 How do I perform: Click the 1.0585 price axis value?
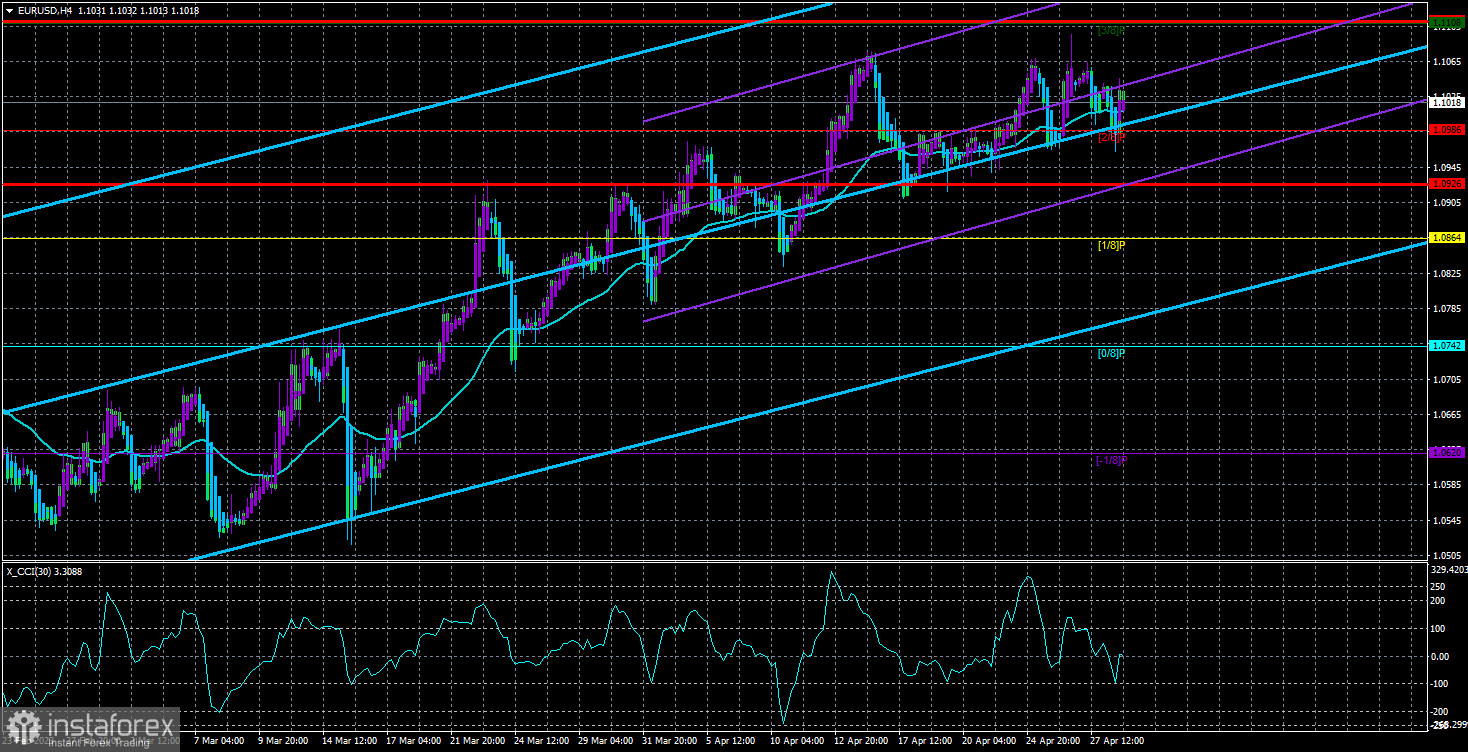(1446, 485)
